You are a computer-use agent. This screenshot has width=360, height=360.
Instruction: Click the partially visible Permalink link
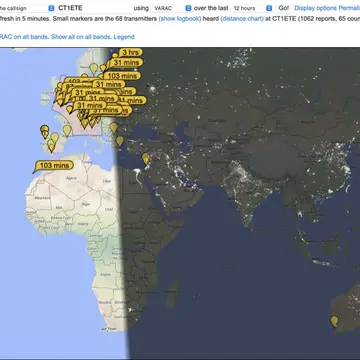349,8
